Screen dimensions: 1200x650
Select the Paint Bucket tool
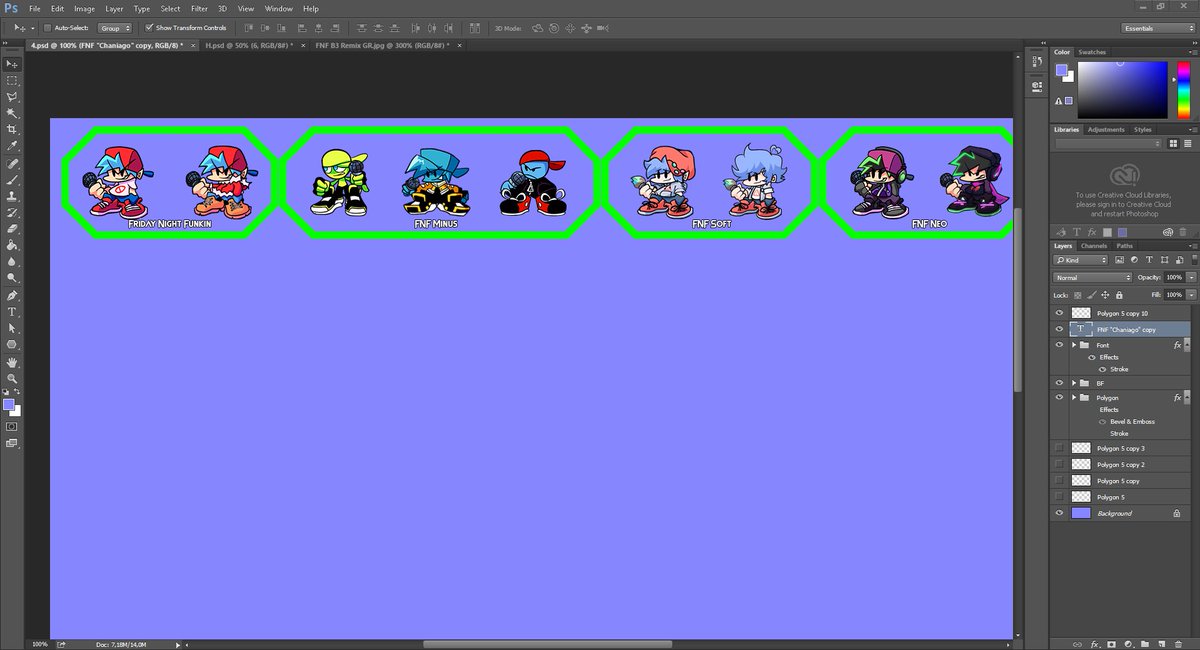[x=12, y=244]
